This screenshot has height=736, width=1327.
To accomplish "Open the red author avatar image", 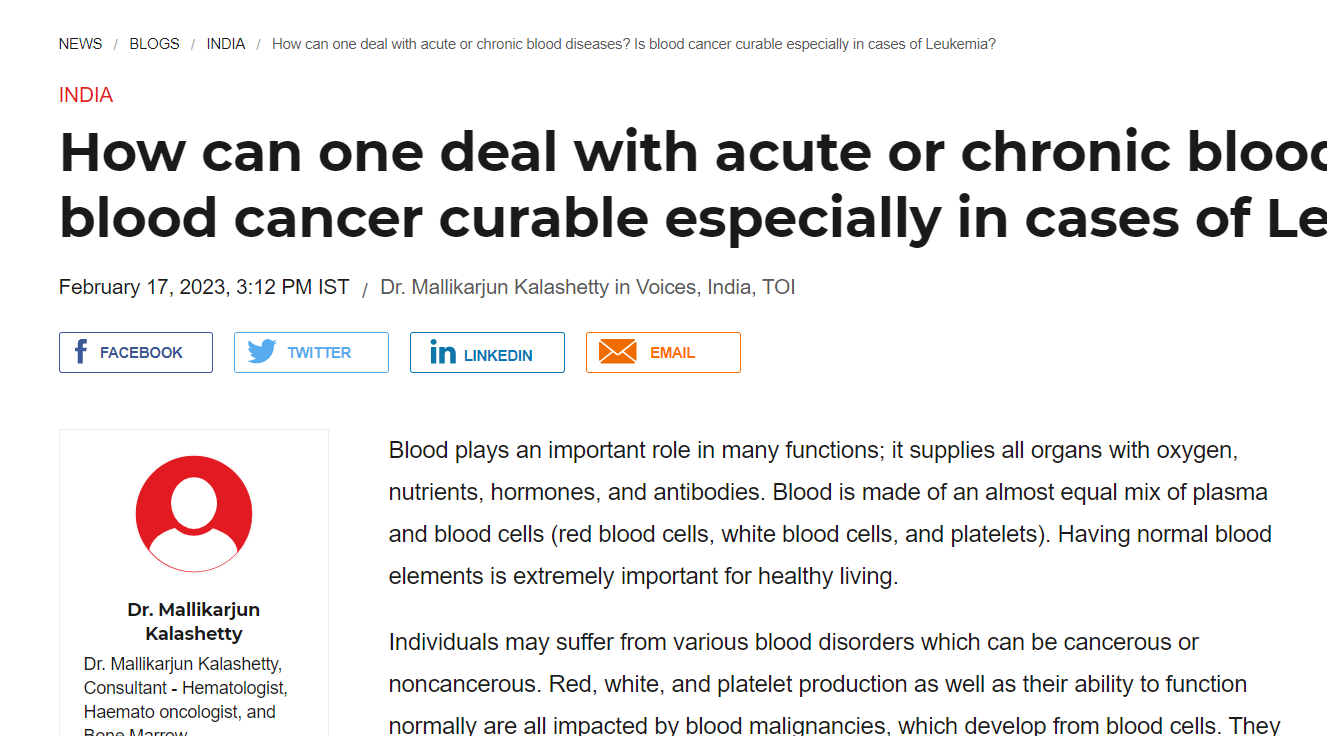I will pos(194,514).
